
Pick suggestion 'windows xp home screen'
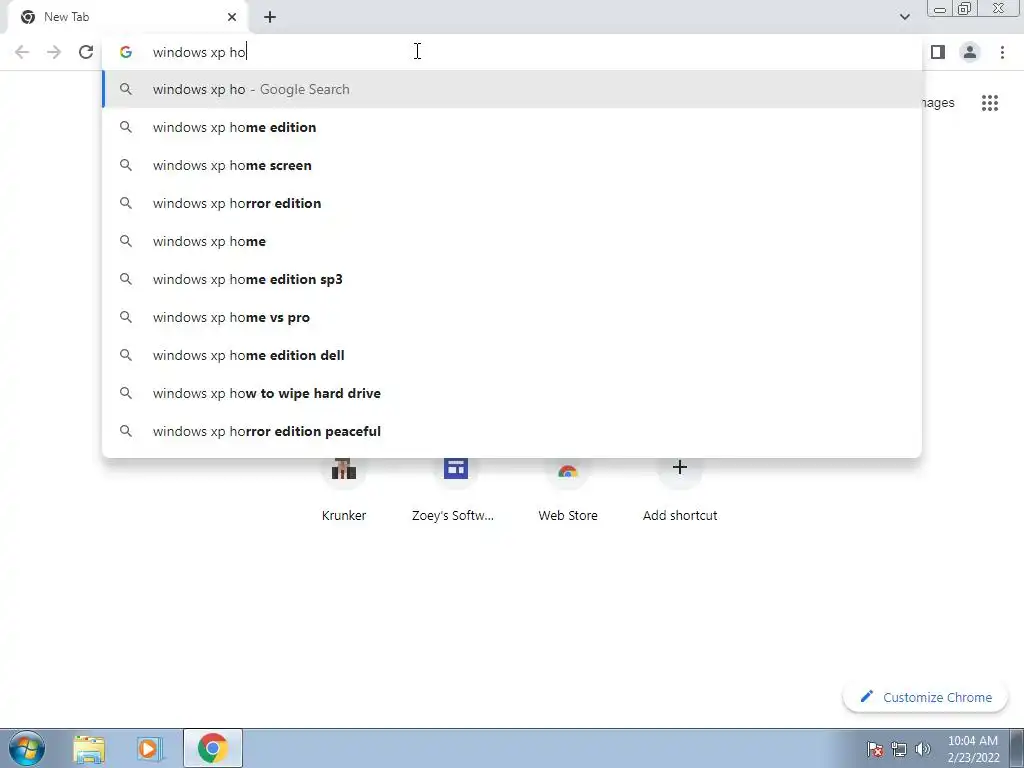pyautogui.click(x=512, y=165)
